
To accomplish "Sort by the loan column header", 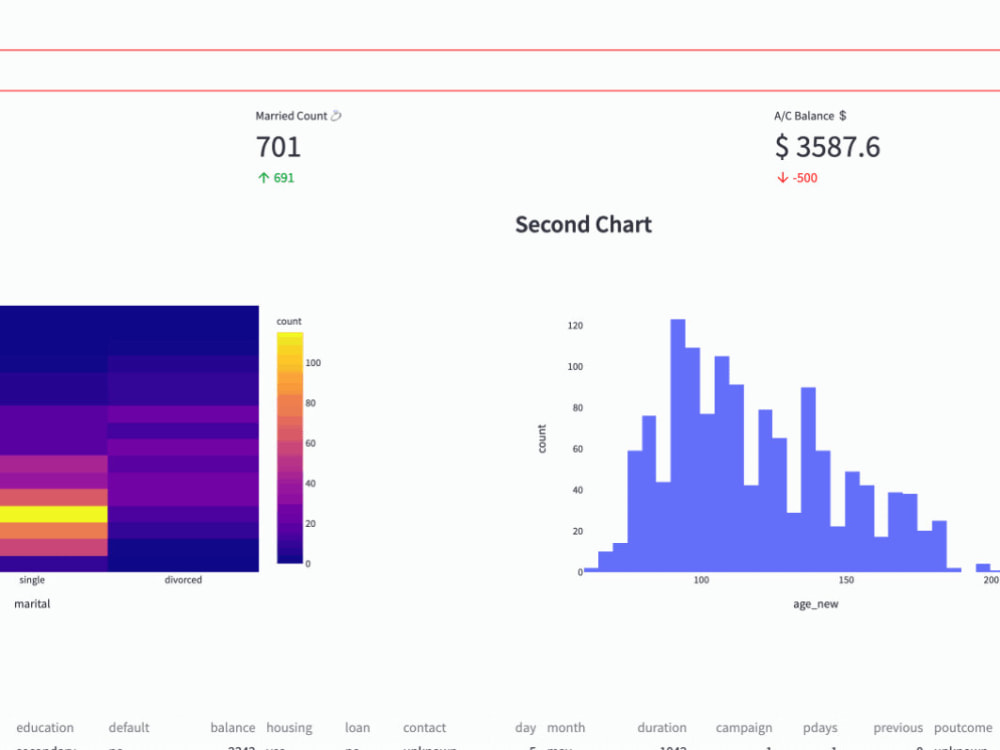I will (x=357, y=728).
